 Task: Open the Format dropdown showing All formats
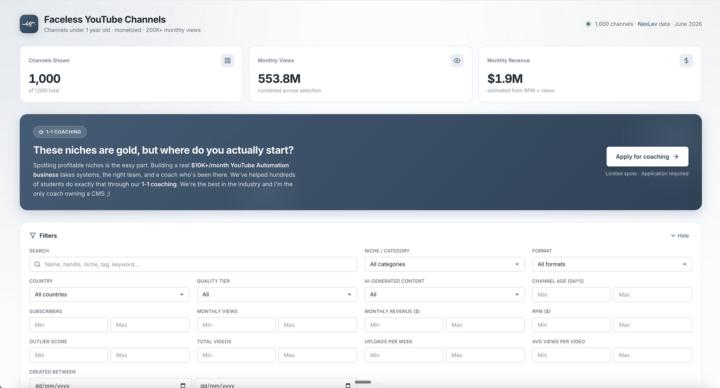coord(612,264)
